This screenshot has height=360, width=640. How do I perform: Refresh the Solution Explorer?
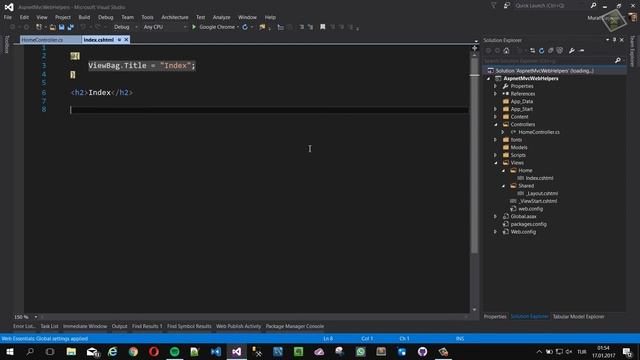click(541, 51)
